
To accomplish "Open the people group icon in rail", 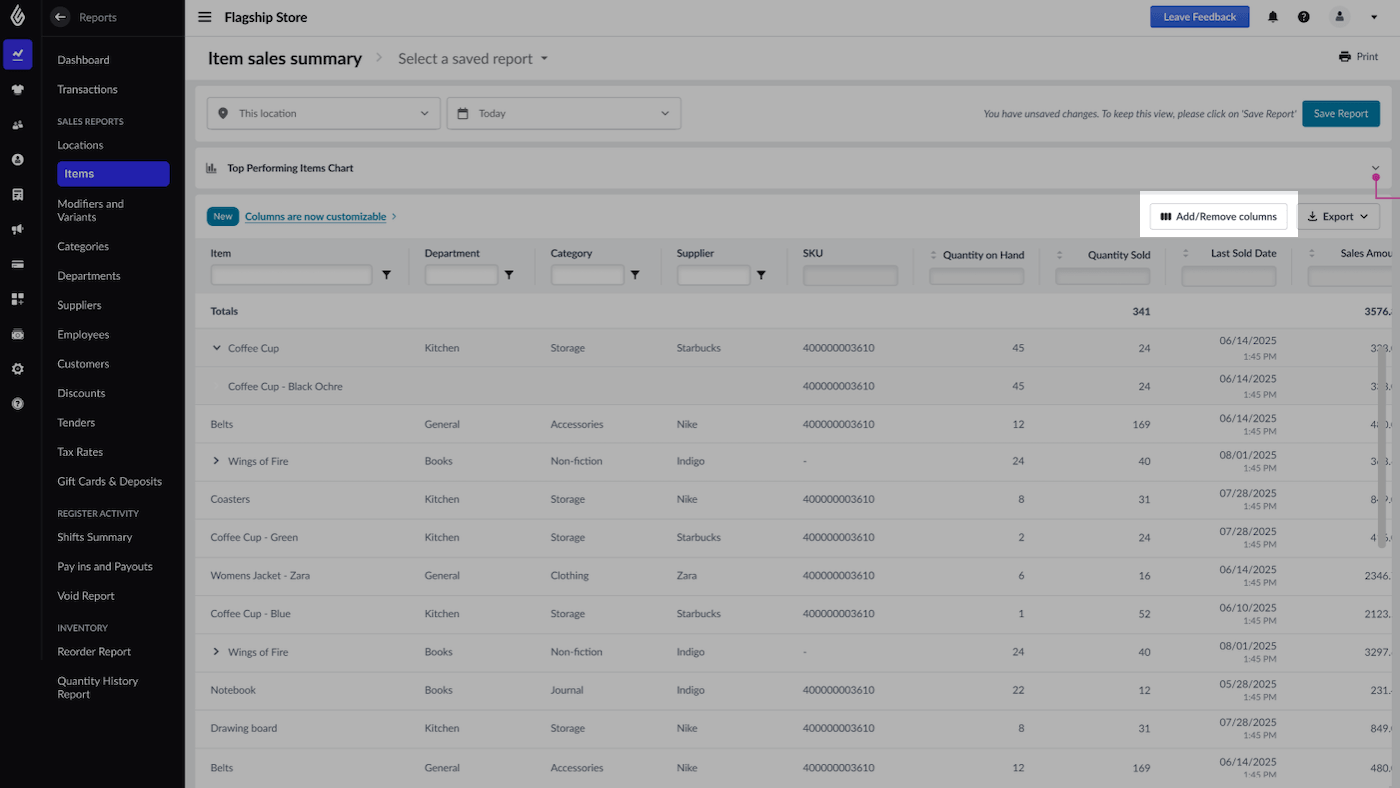I will (17, 124).
